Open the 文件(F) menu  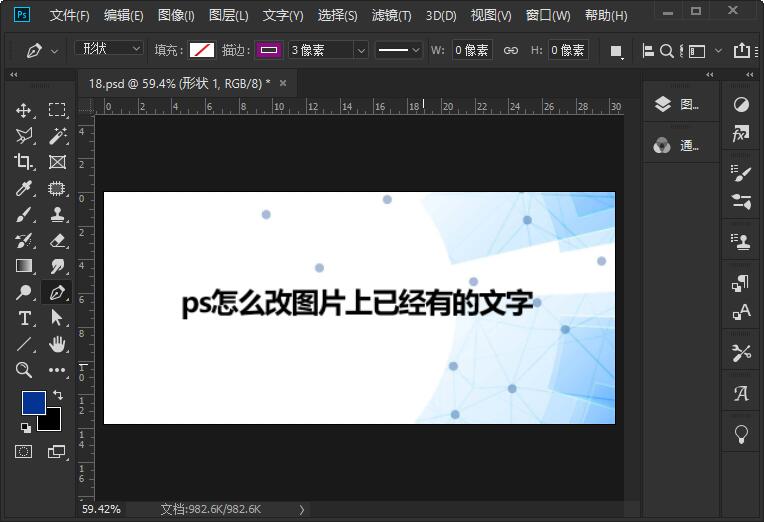point(70,16)
